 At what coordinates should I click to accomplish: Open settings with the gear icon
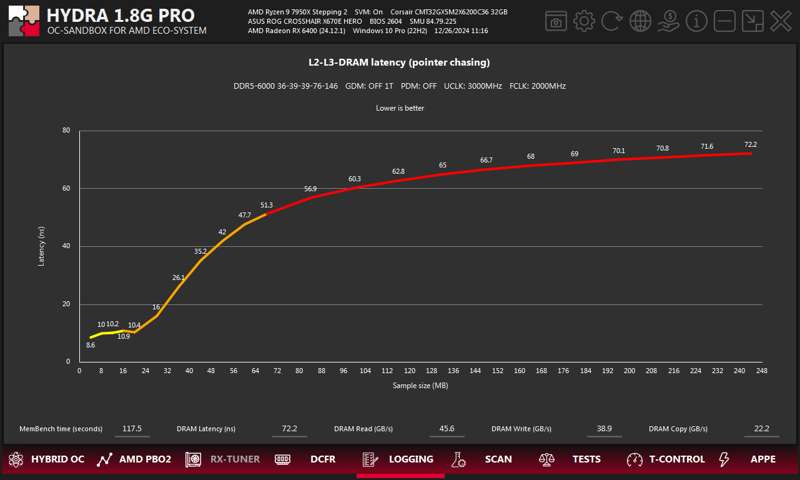(x=584, y=22)
